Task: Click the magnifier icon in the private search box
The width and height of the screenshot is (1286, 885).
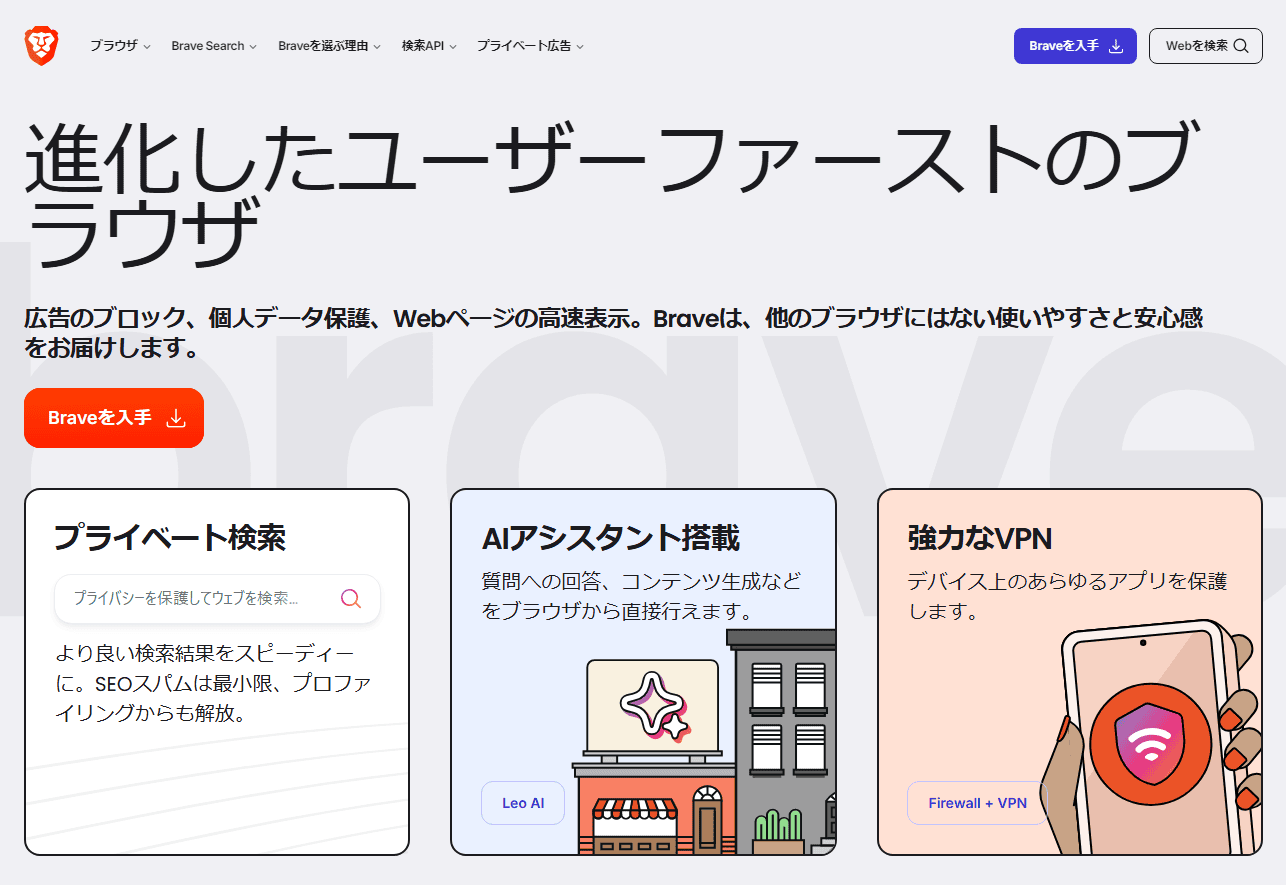Action: [350, 598]
